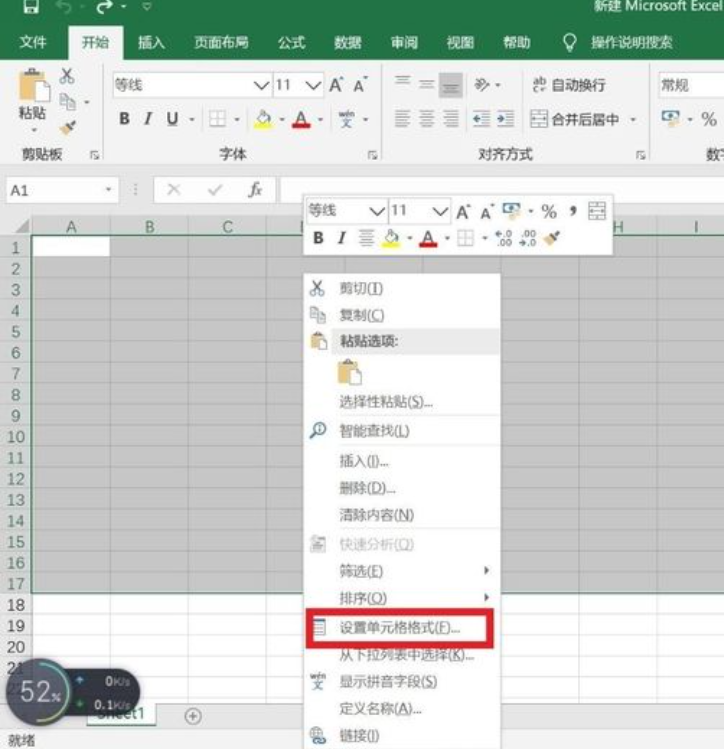Viewport: 724px width, 749px height.
Task: Expand the 筛选(E) submenu
Action: point(402,571)
